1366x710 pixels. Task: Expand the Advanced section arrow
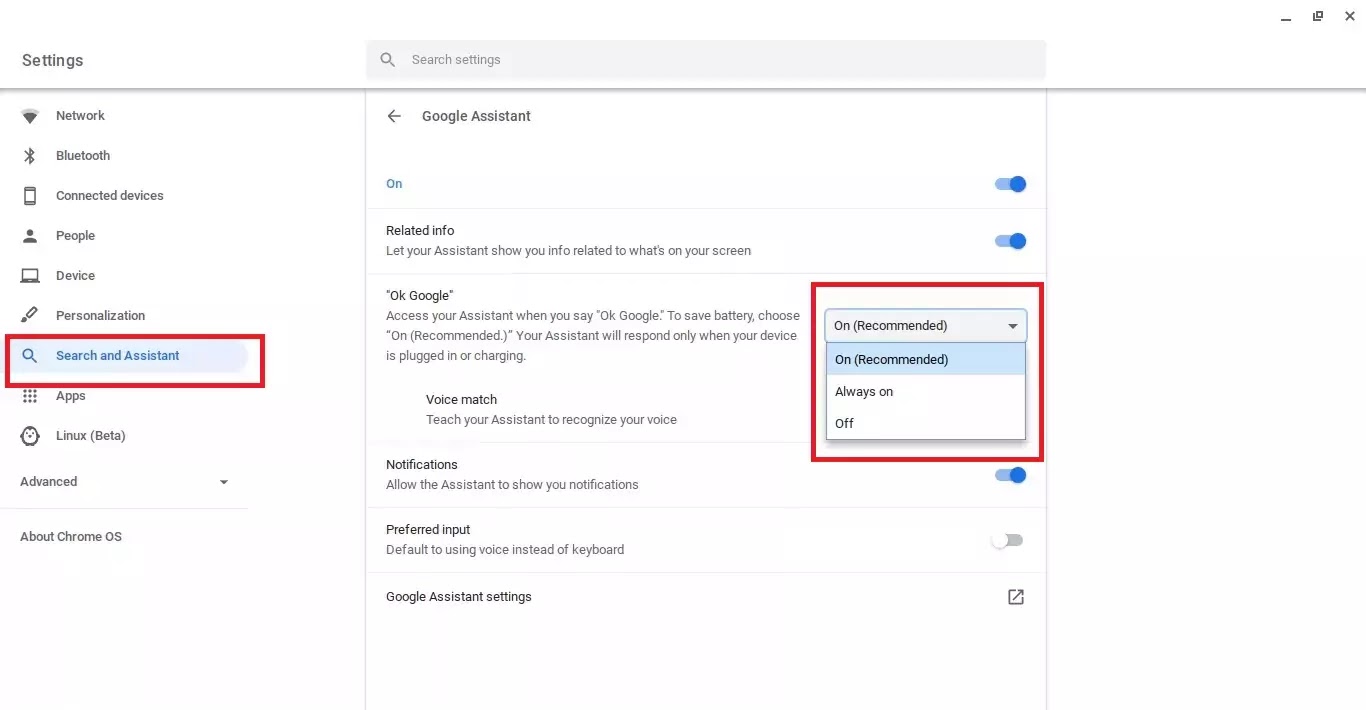coord(224,482)
